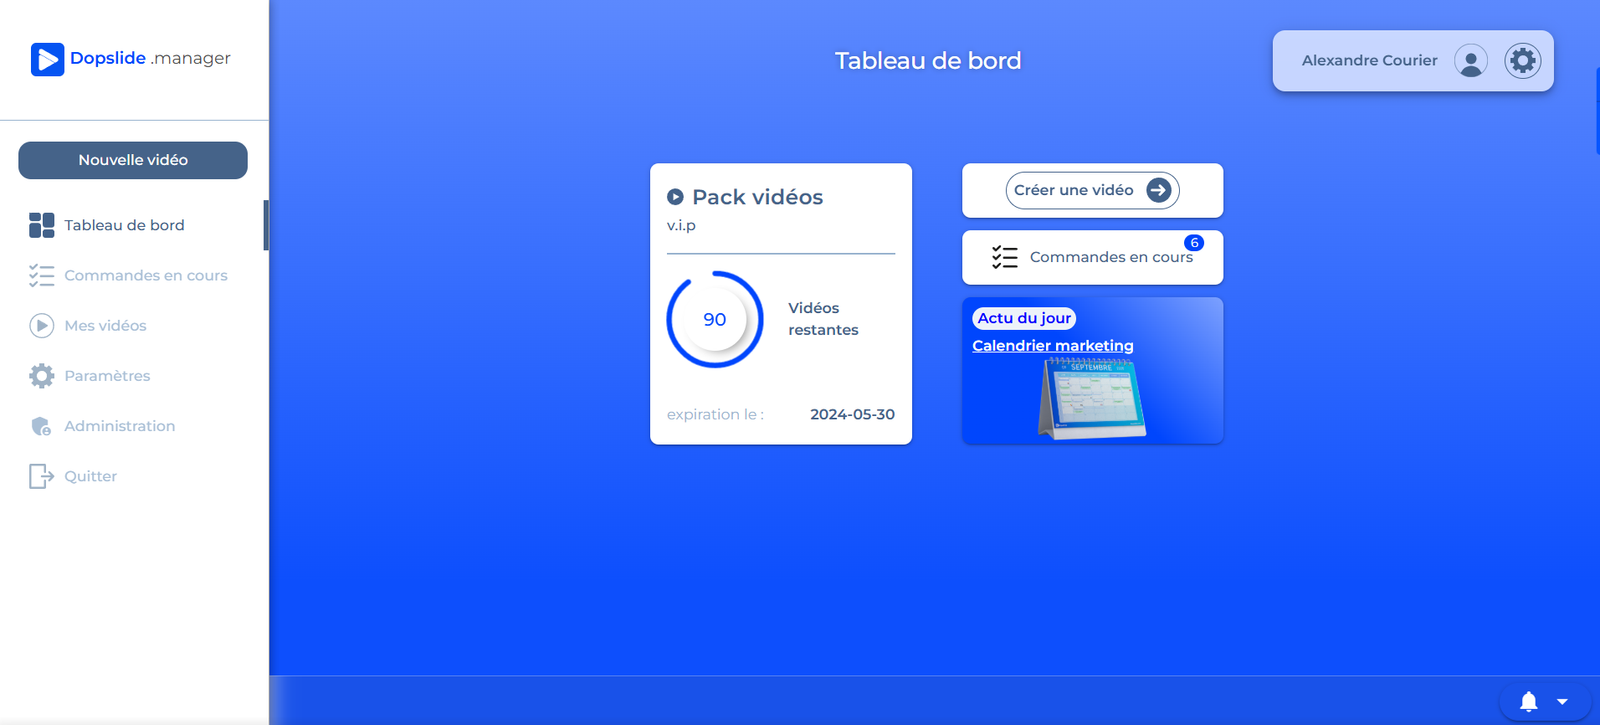Viewport: 1600px width, 725px height.
Task: Click the notification bell icon
Action: click(1528, 702)
